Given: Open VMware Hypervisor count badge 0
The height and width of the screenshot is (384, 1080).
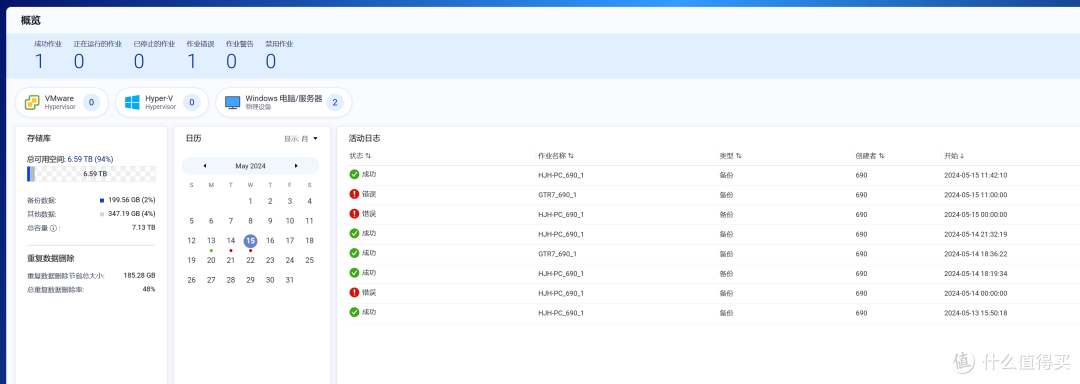Looking at the screenshot, I should [x=92, y=103].
